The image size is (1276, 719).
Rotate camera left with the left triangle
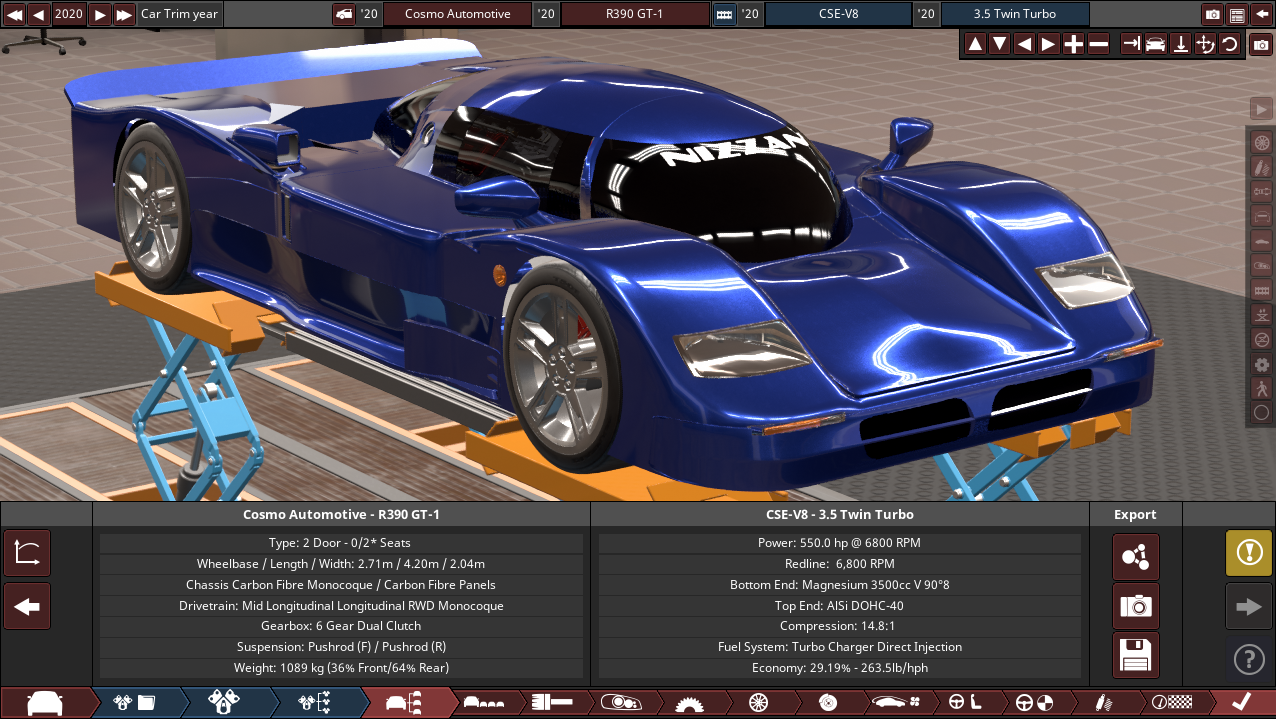tap(1024, 44)
